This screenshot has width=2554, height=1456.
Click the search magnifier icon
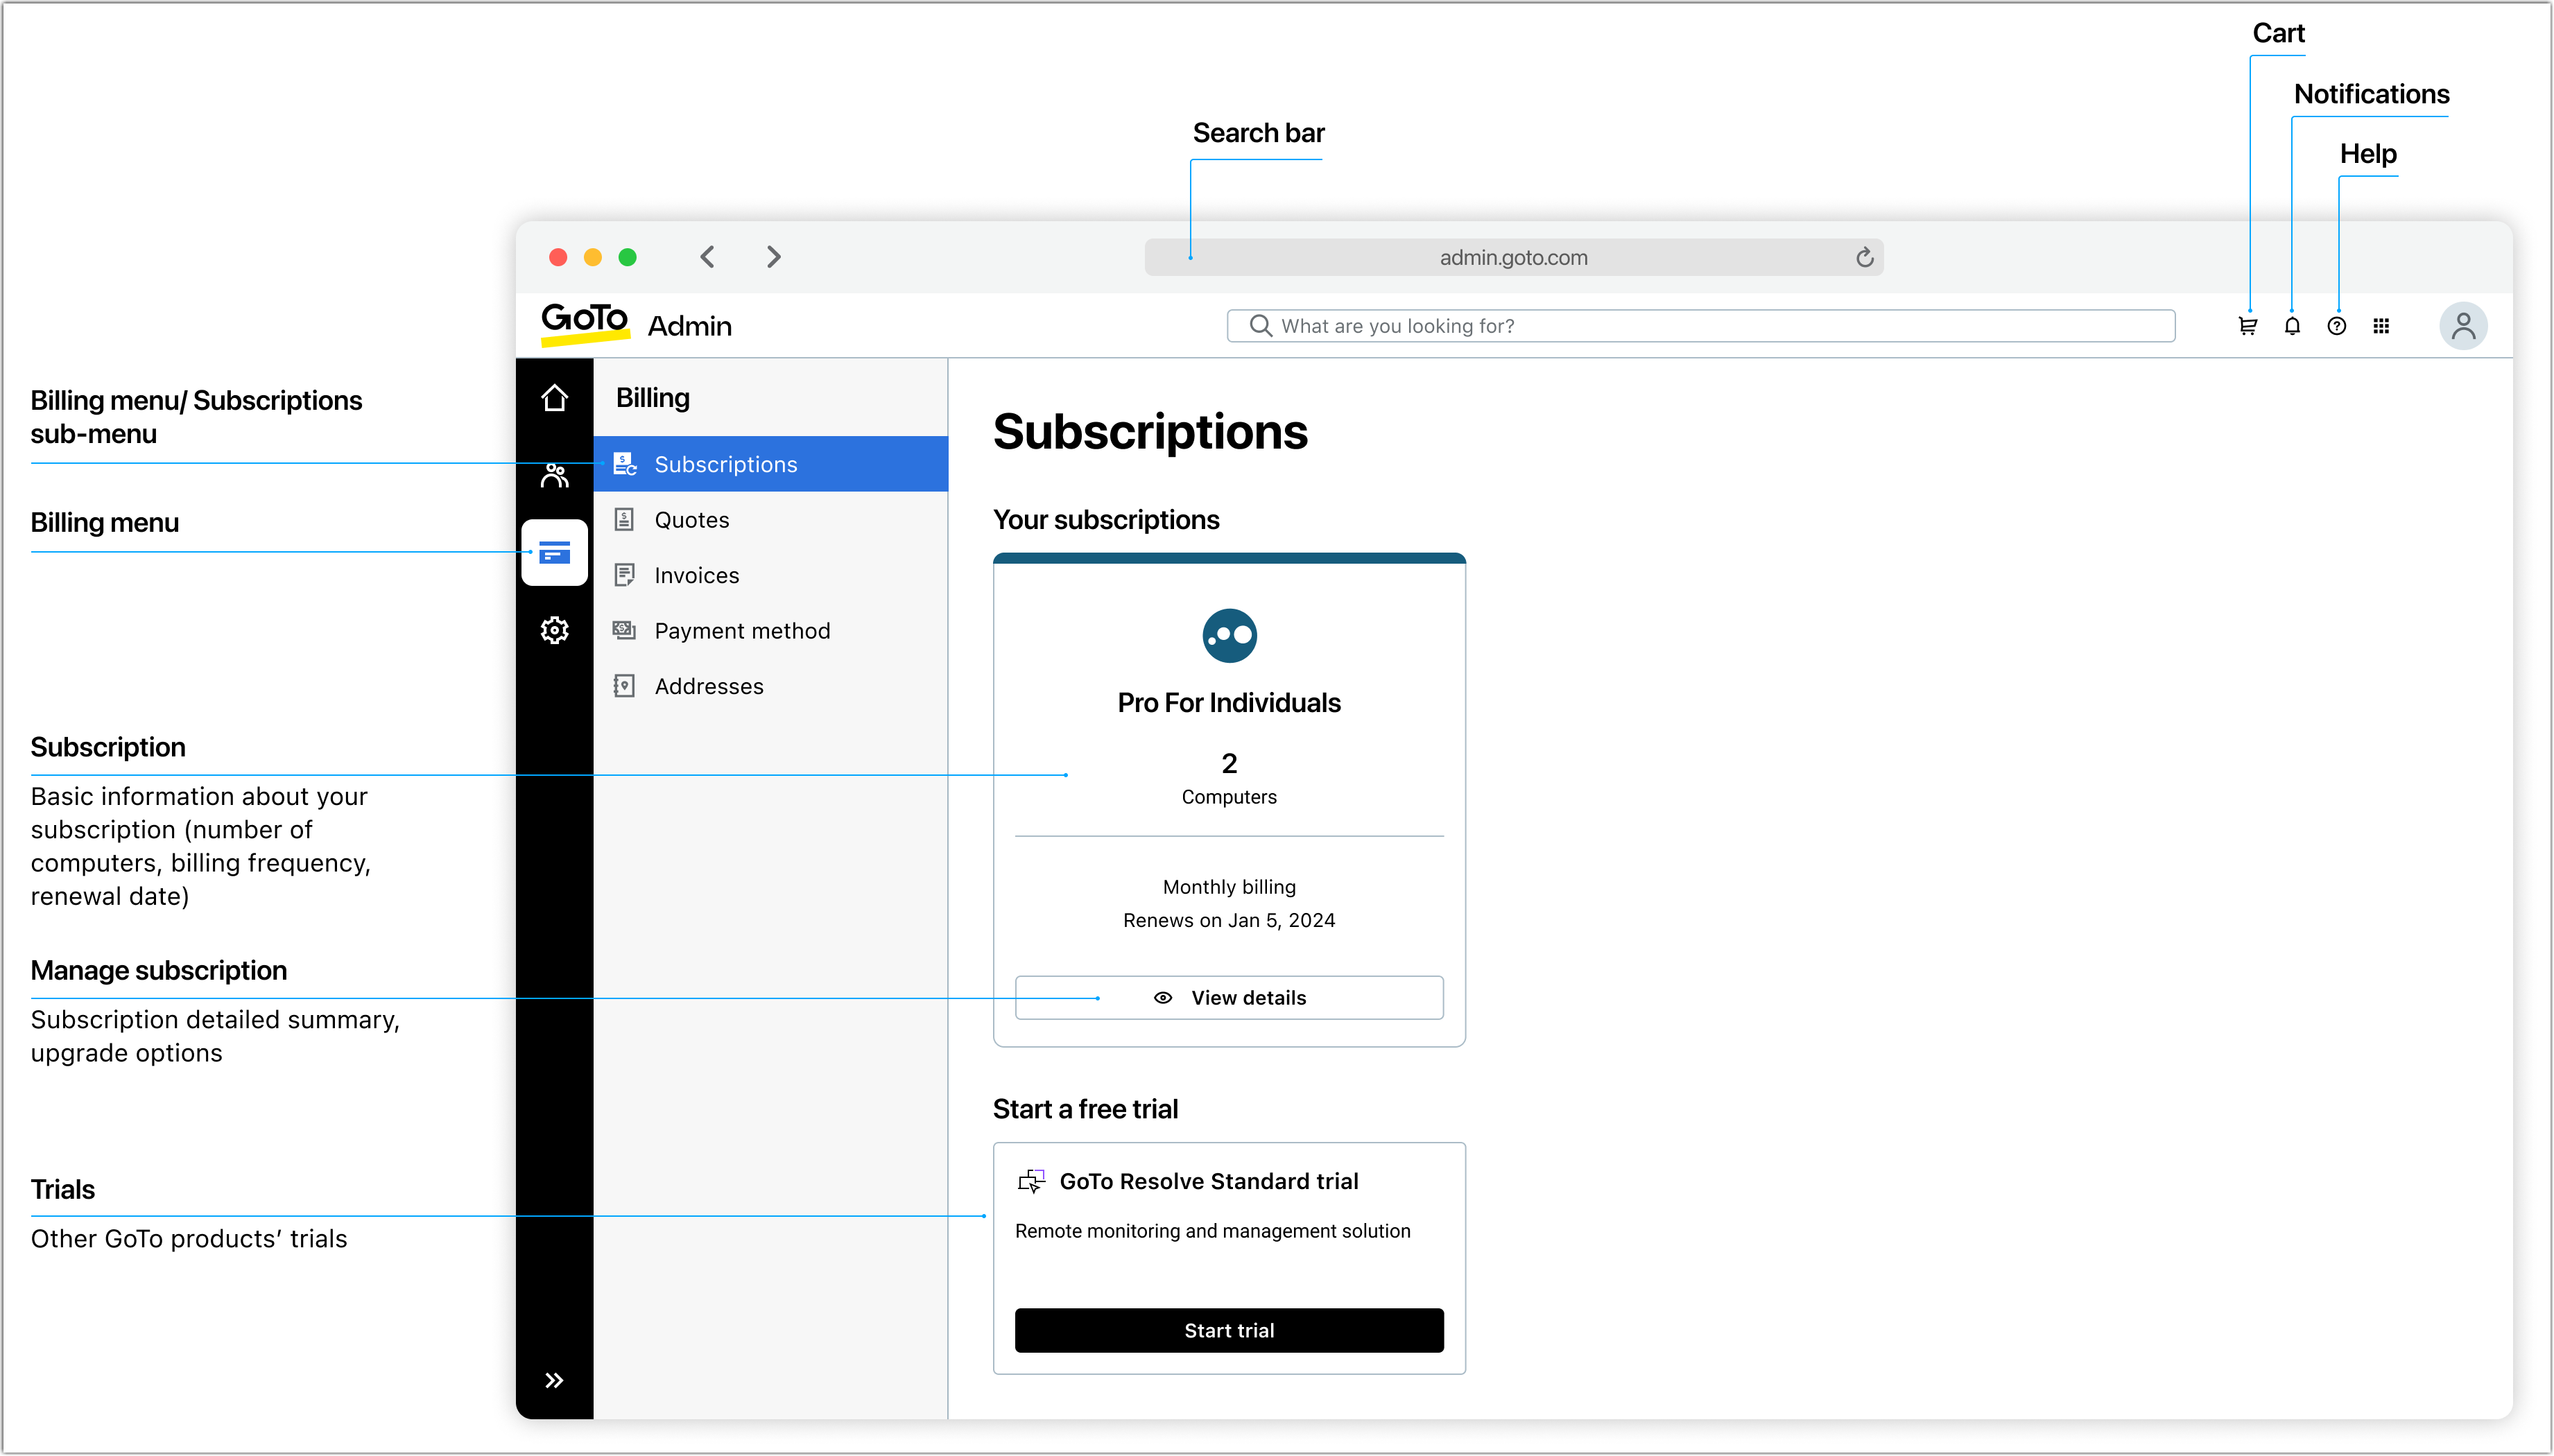pyautogui.click(x=1260, y=326)
